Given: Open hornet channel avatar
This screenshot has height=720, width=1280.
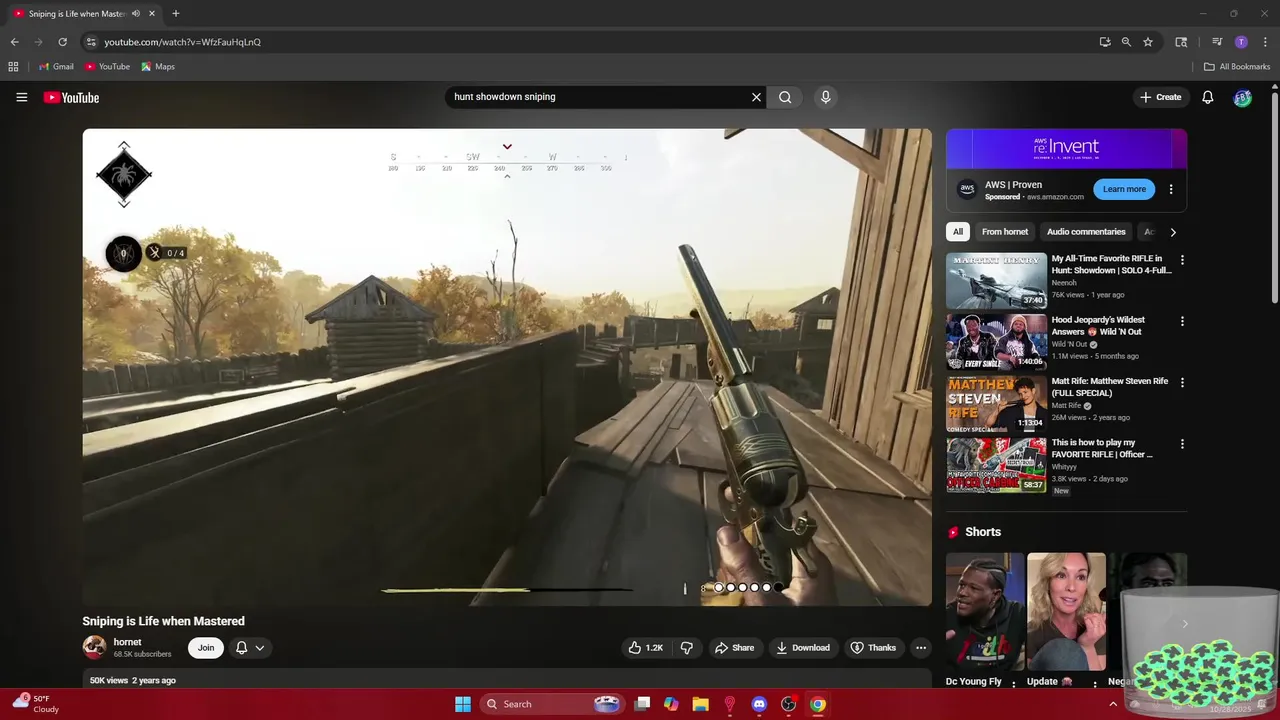Looking at the screenshot, I should point(94,647).
